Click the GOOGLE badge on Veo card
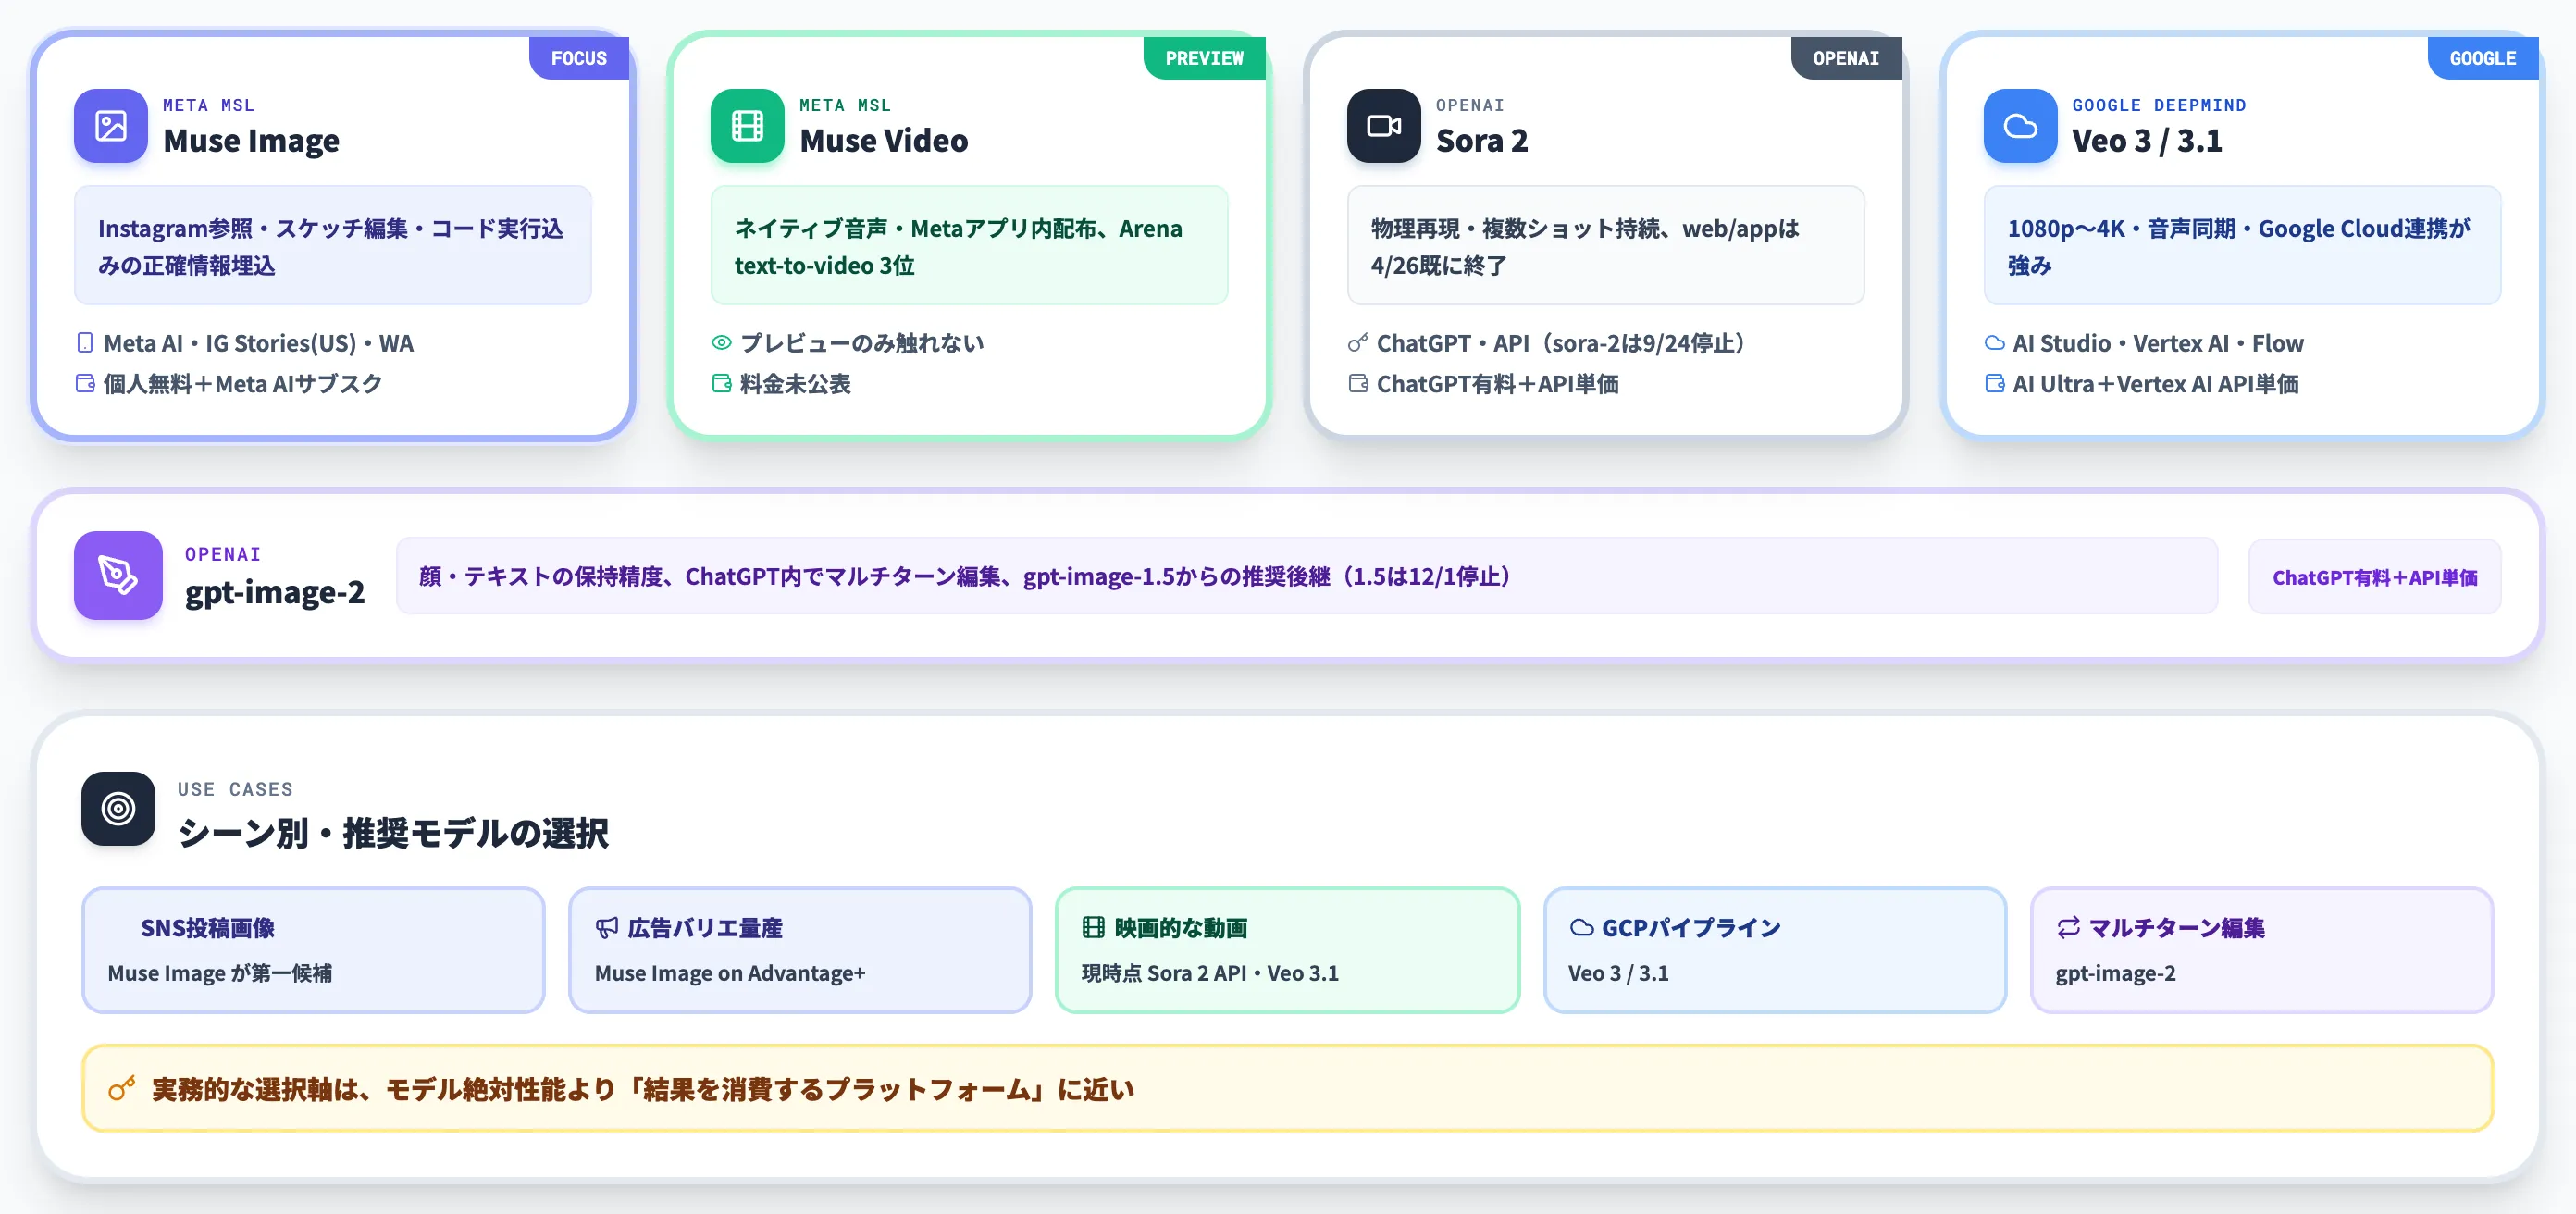Image resolution: width=2576 pixels, height=1214 pixels. click(2482, 58)
